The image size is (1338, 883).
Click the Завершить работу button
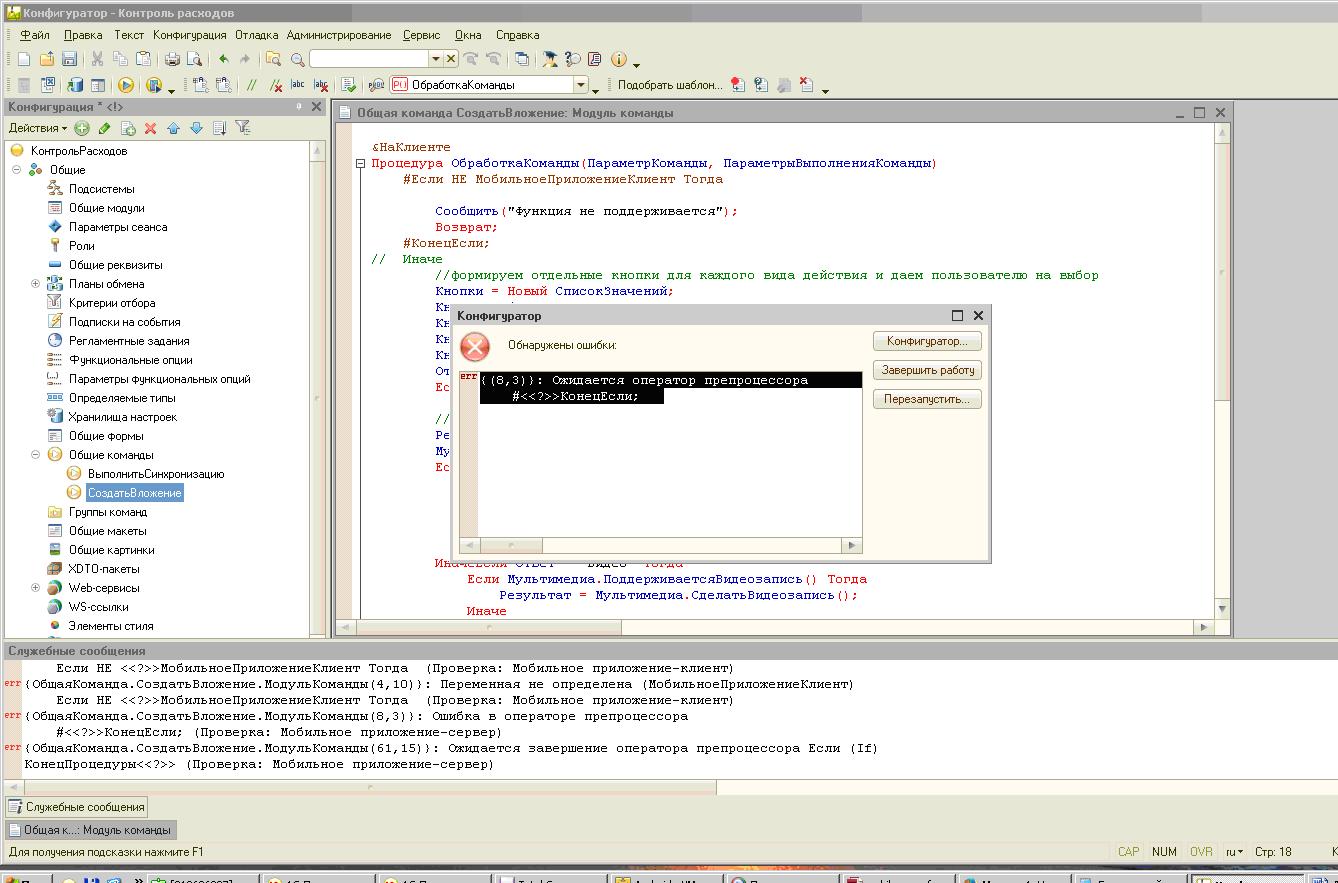927,370
